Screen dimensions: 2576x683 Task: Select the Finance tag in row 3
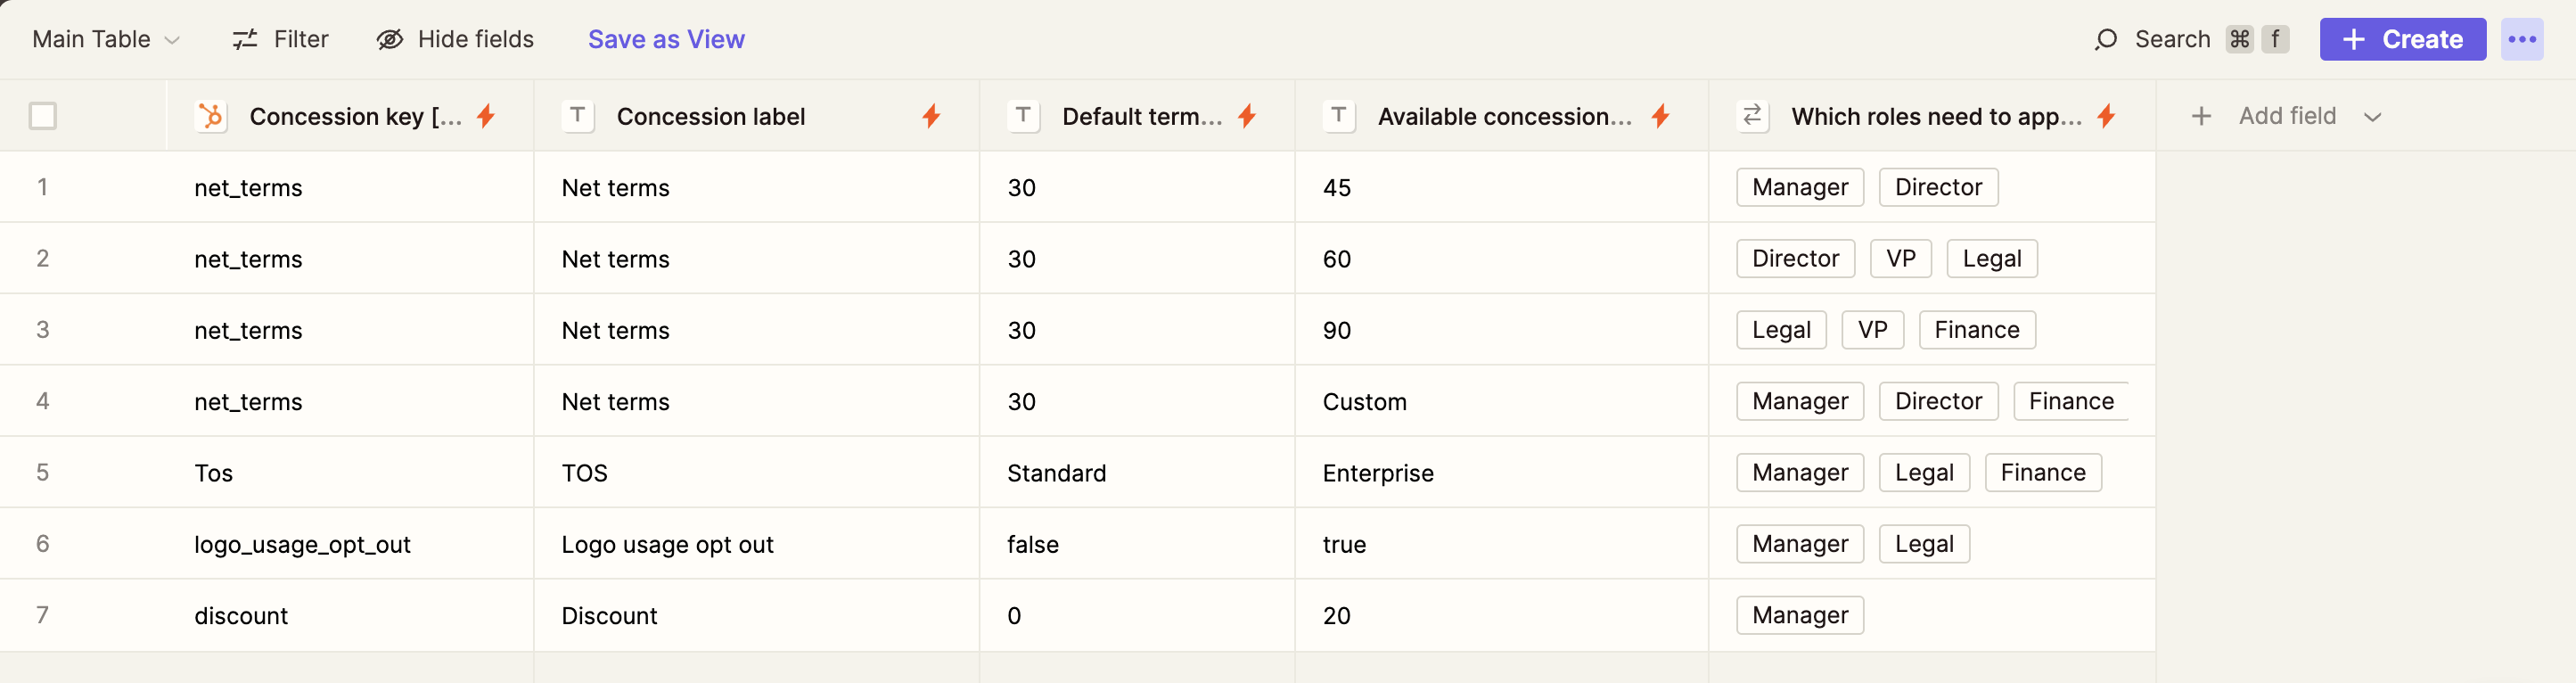(x=1976, y=330)
